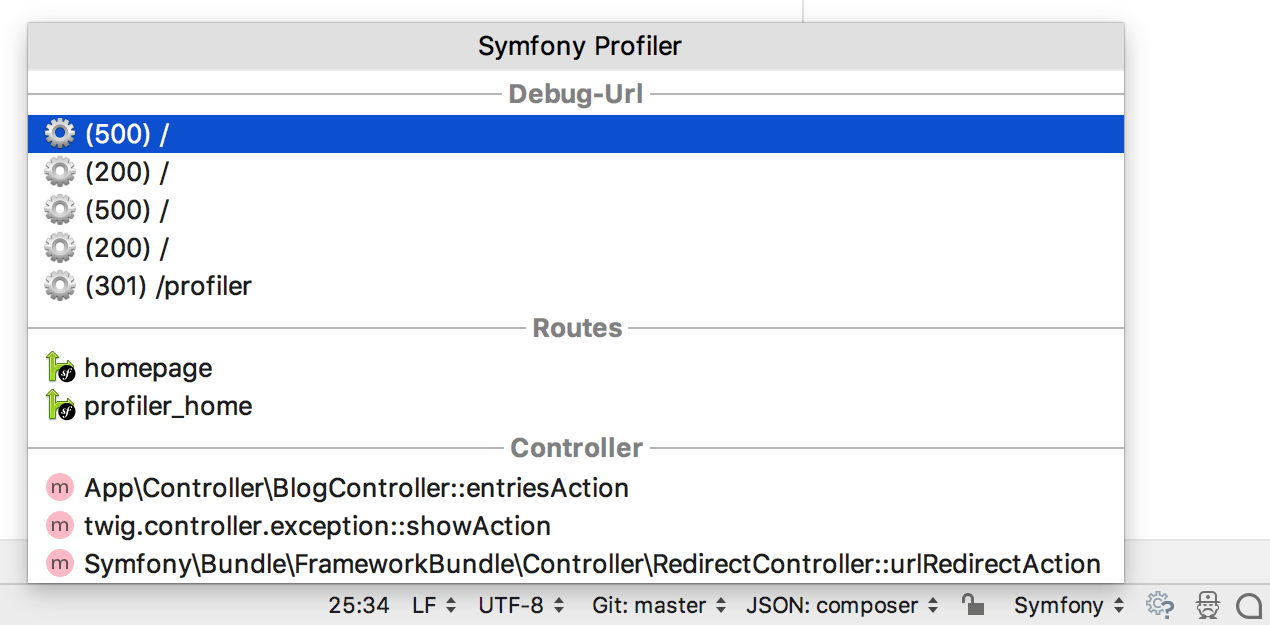Viewport: 1270px width, 625px height.
Task: Click the gear icon on the selected "(500) /" entry
Action: pyautogui.click(x=59, y=133)
